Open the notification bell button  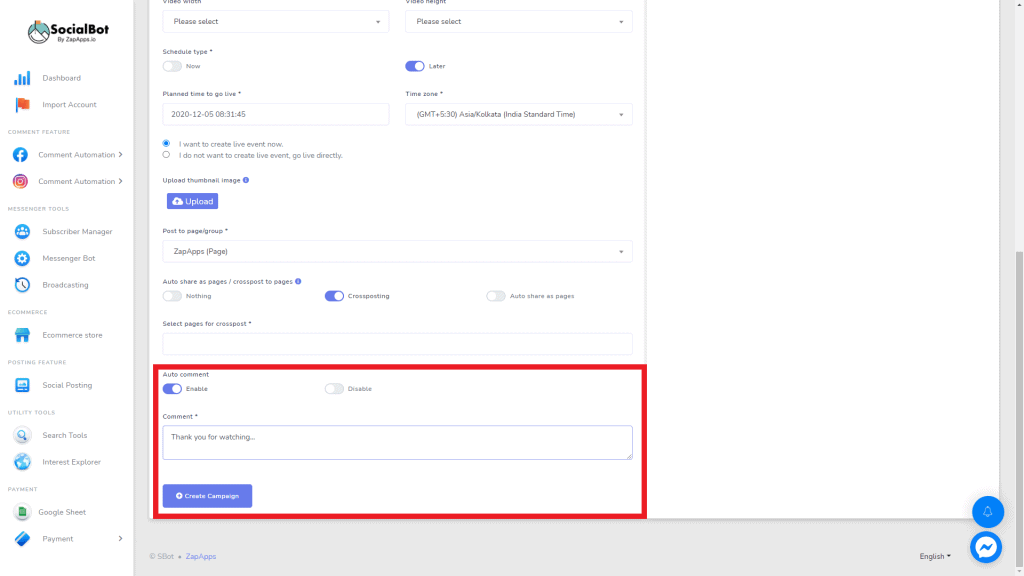pyautogui.click(x=987, y=512)
